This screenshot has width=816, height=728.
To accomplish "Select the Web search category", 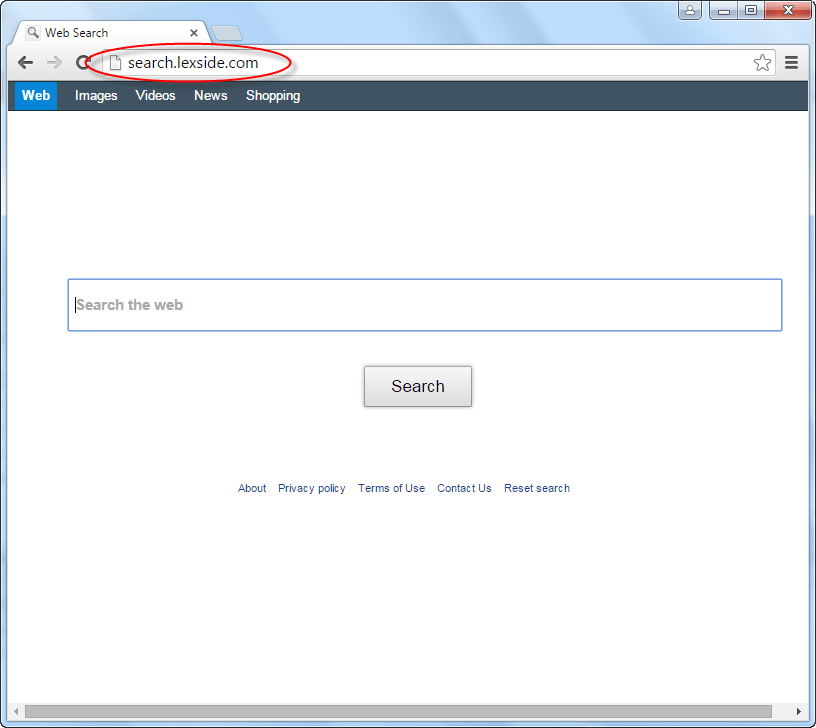I will [x=36, y=96].
